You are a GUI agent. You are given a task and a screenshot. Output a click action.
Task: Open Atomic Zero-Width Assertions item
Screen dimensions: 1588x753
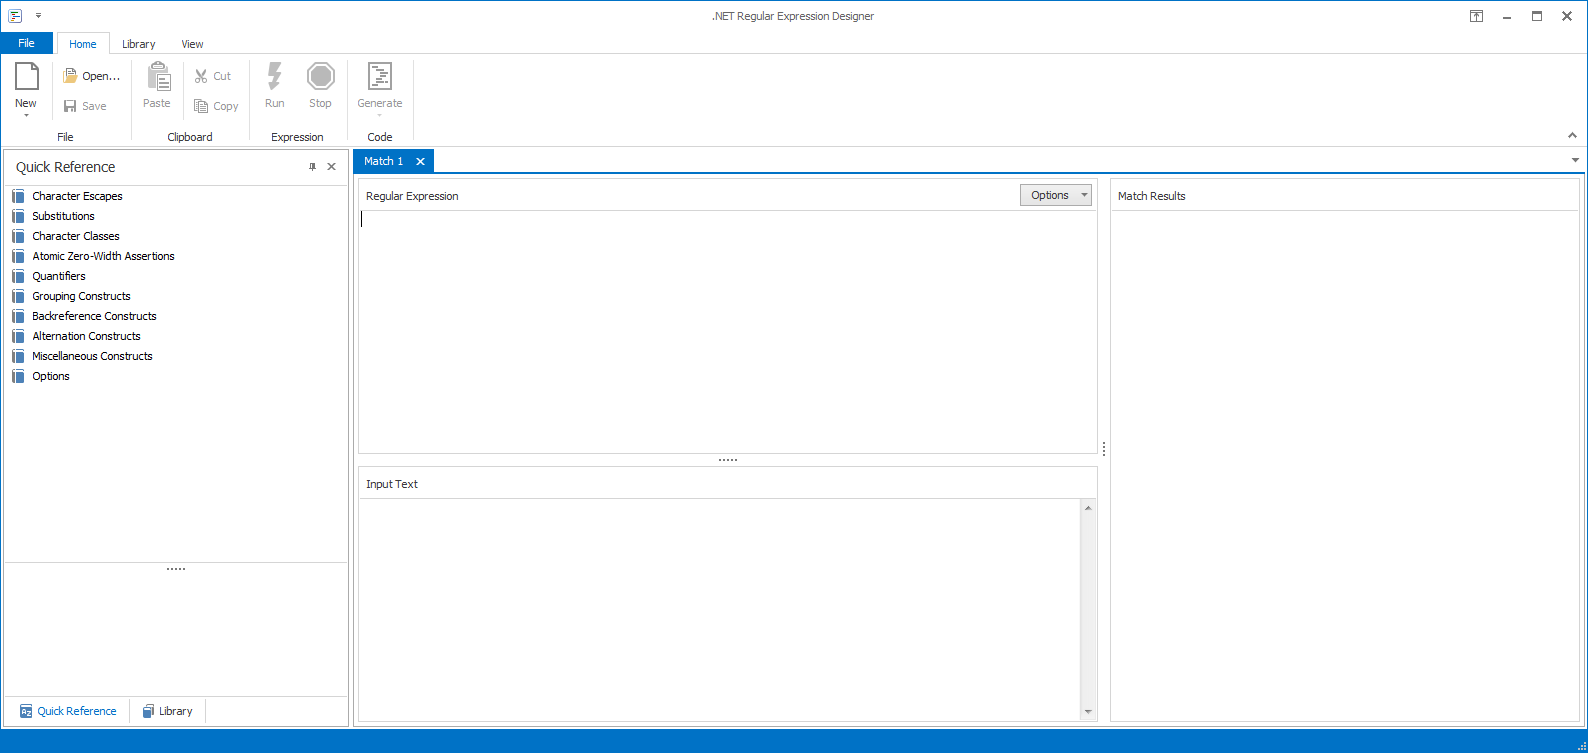click(103, 256)
